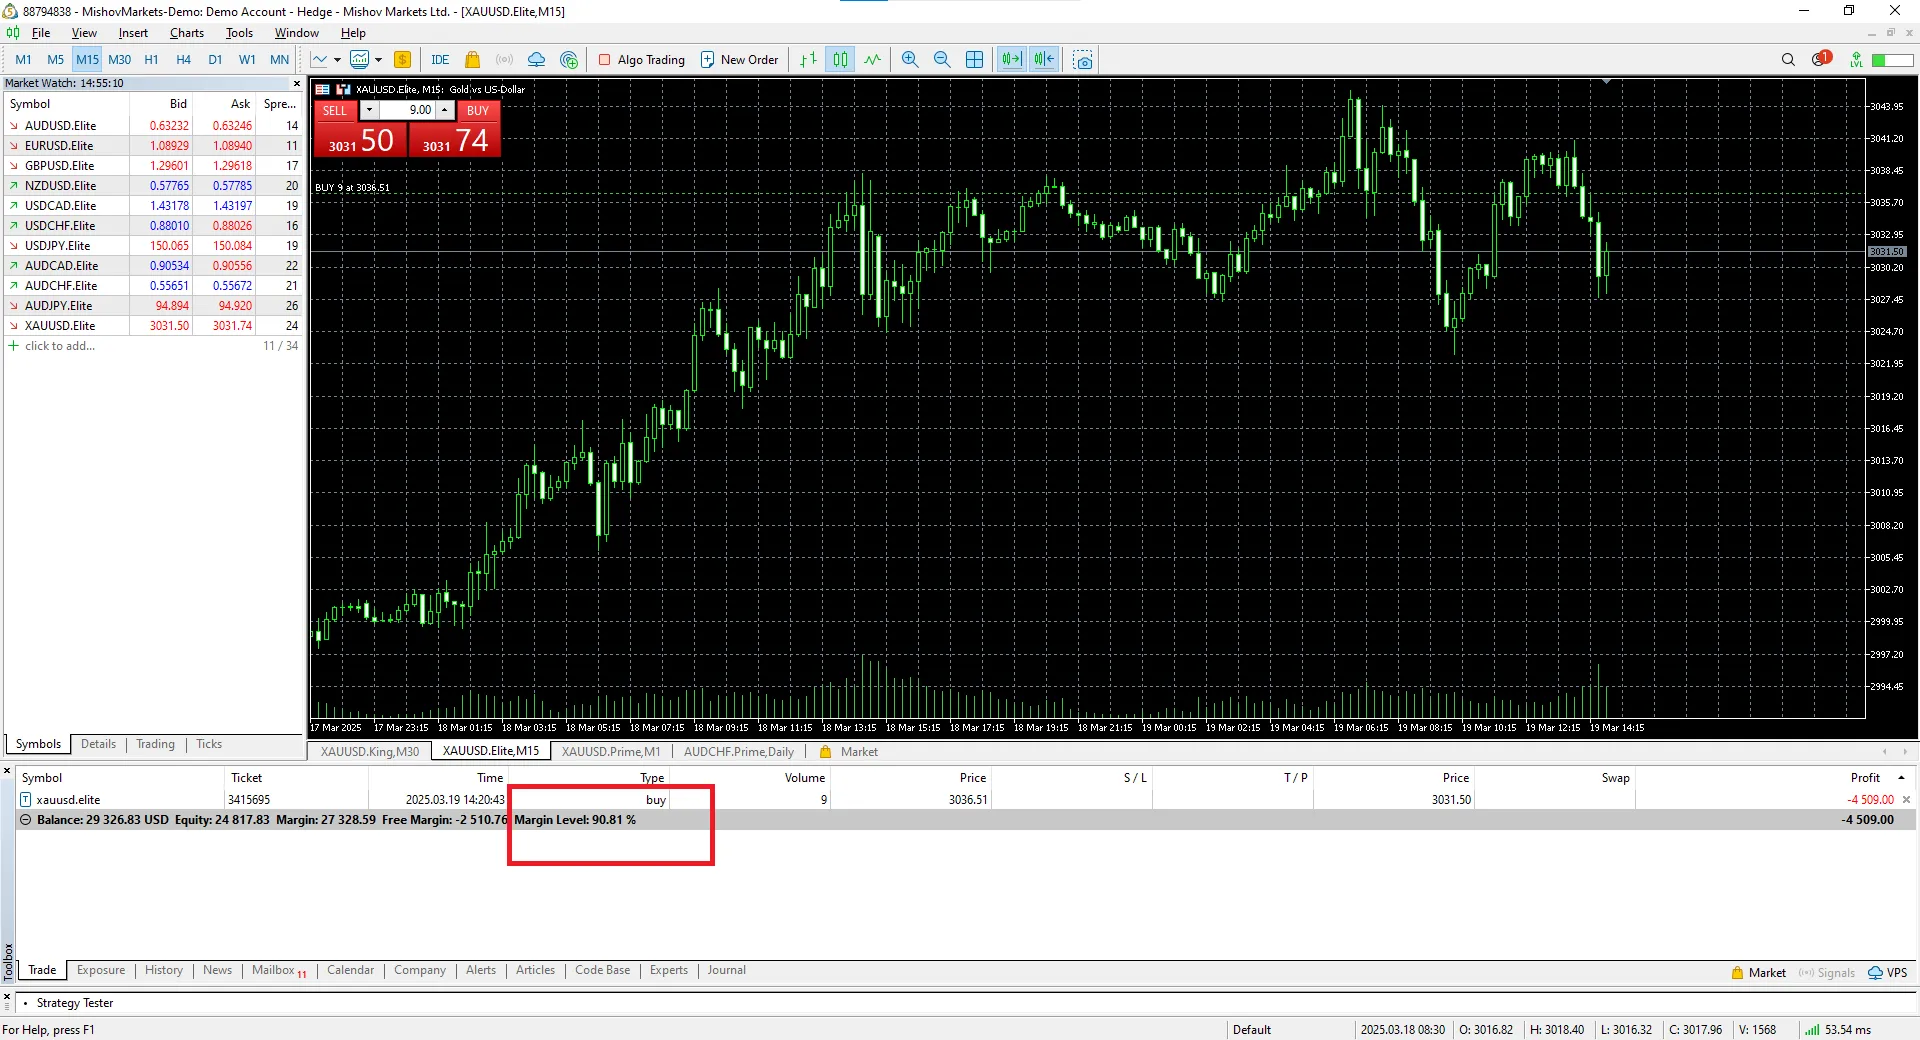Image resolution: width=1920 pixels, height=1040 pixels.
Task: Expand the indicators dropdown arrow
Action: (378, 60)
